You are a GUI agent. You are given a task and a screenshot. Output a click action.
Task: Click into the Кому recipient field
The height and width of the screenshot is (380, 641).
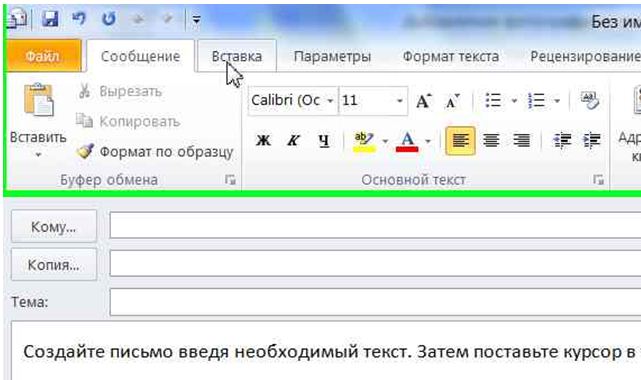375,225
